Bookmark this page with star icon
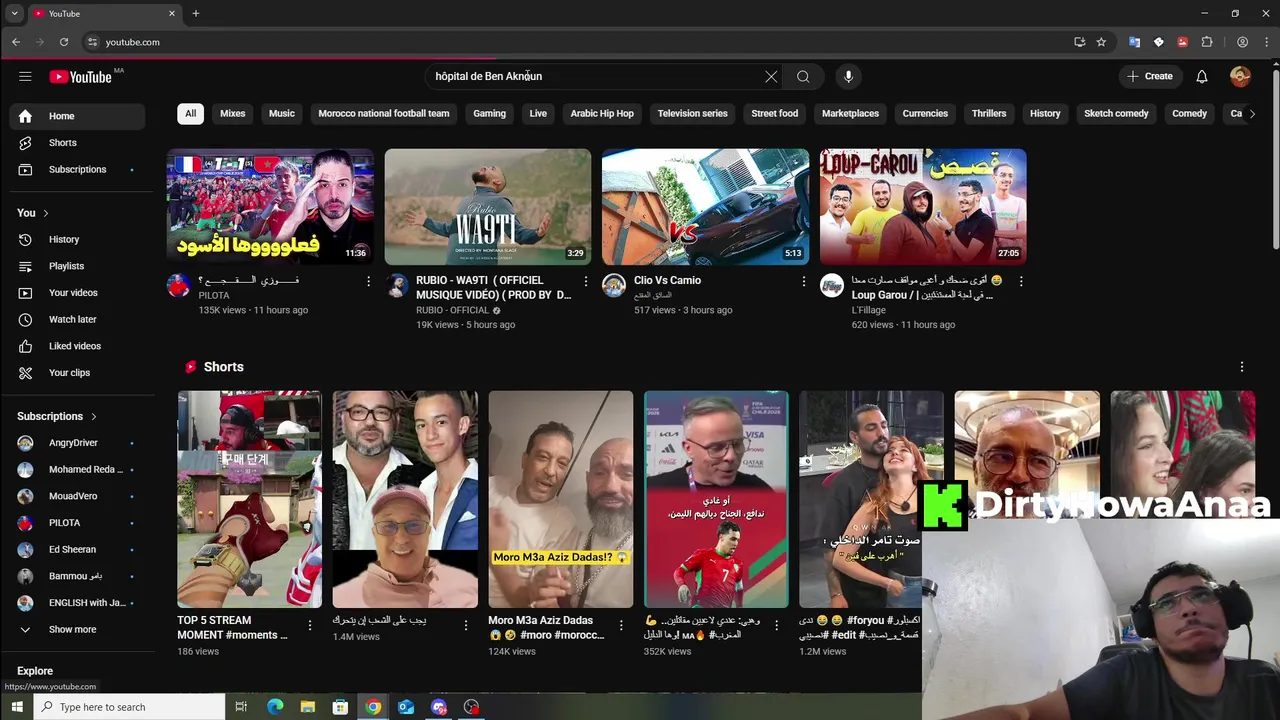1280x720 pixels. [1101, 42]
